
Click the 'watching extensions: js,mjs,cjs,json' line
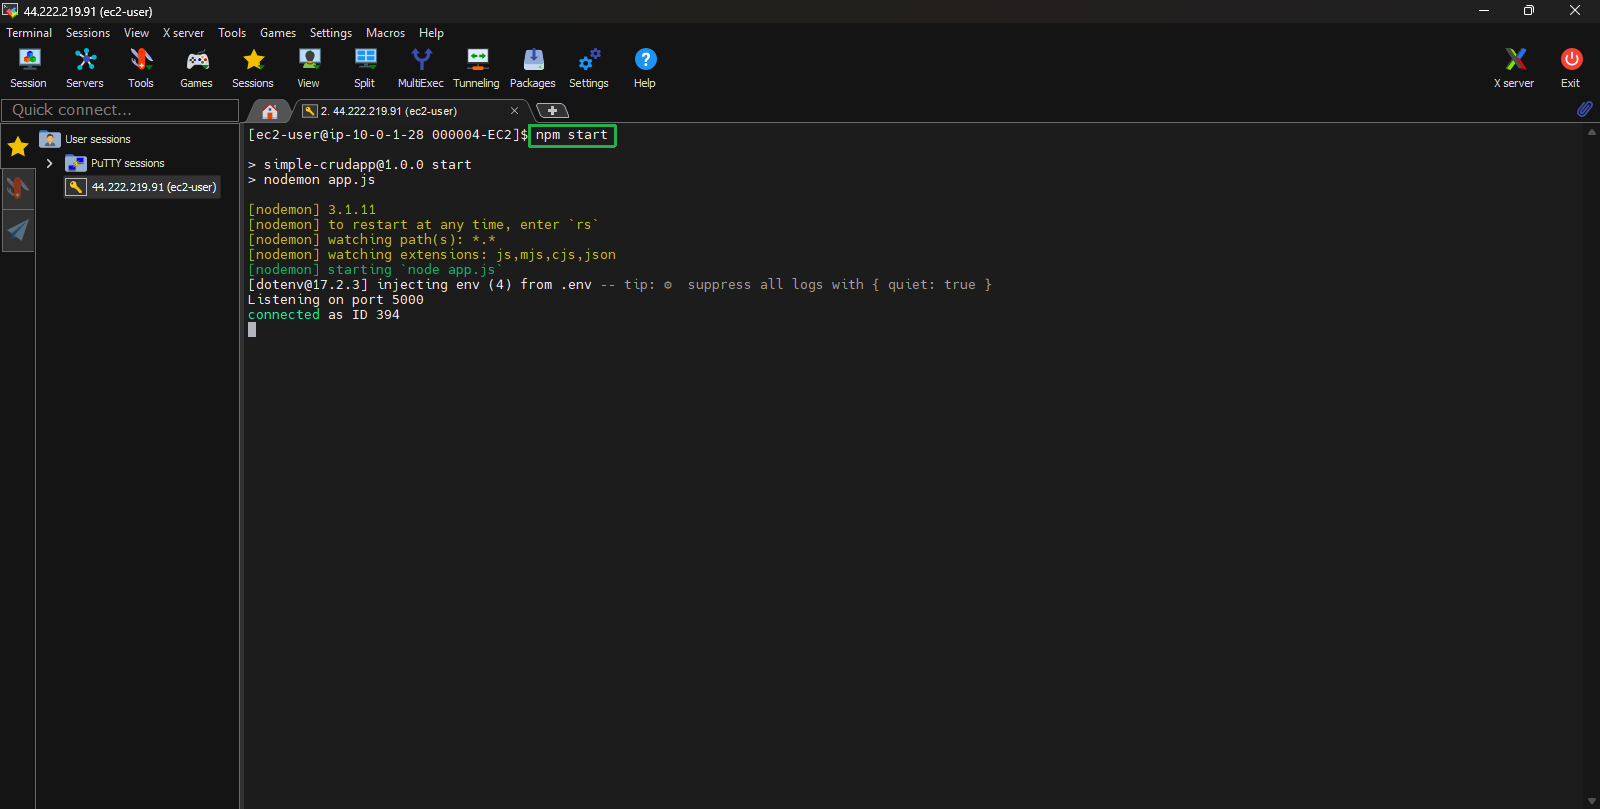point(432,255)
